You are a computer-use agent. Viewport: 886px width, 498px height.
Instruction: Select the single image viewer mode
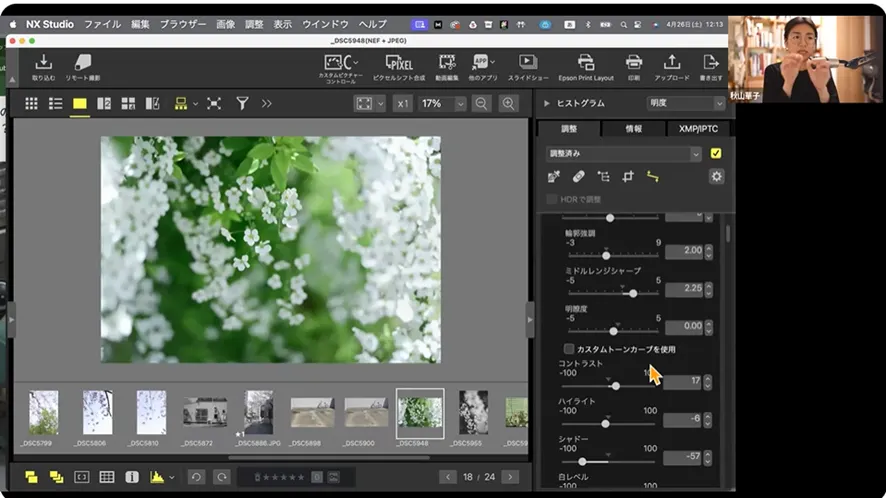[80, 103]
